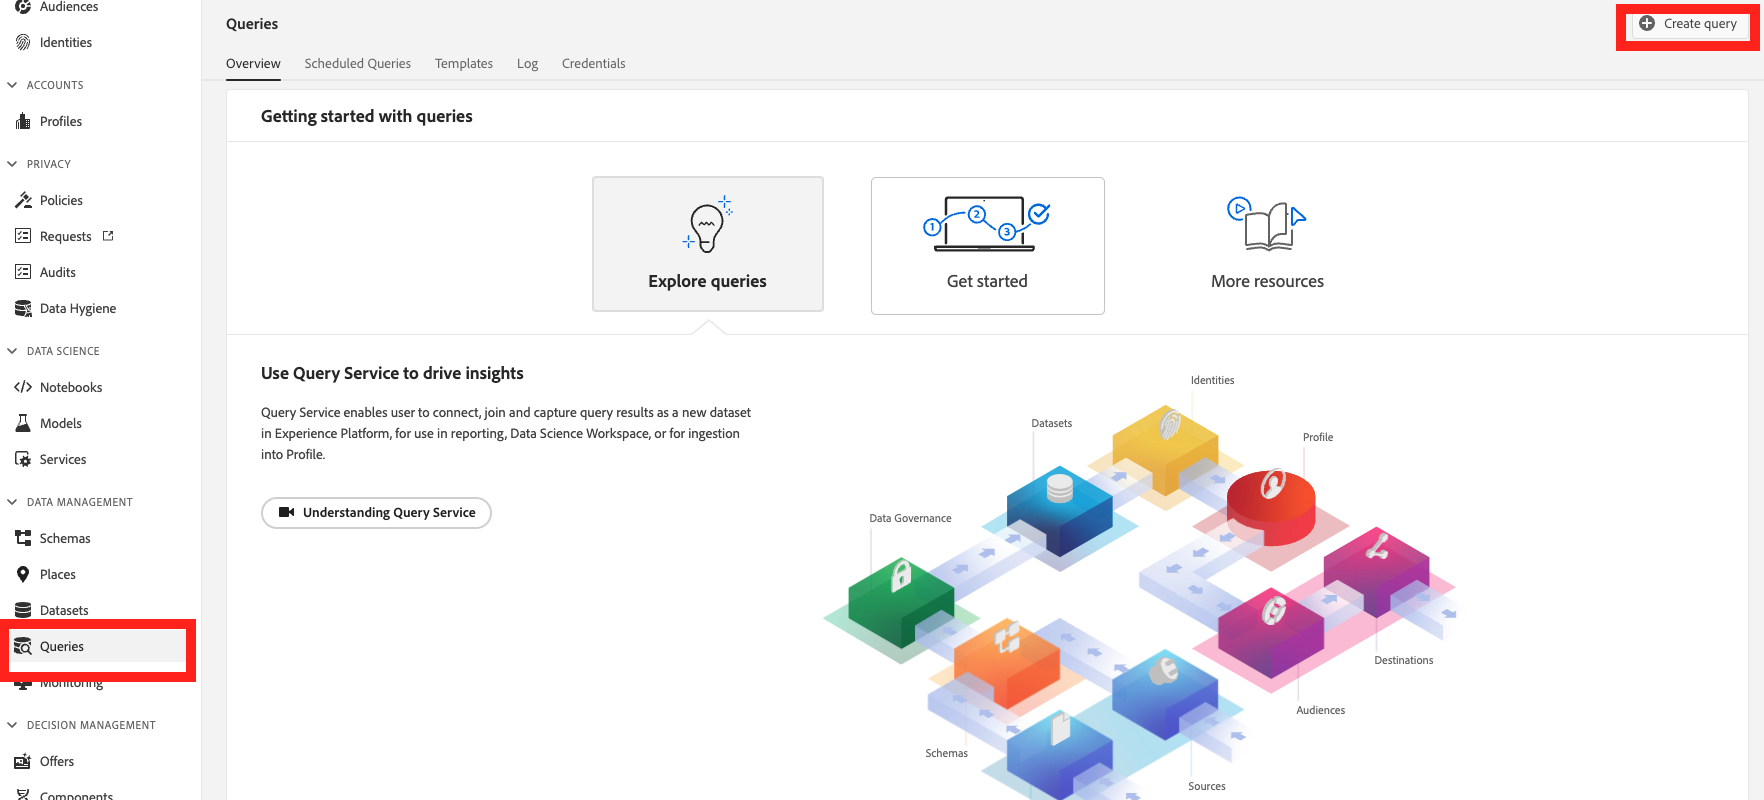1764x800 pixels.
Task: Select the Get started card
Action: click(987, 246)
